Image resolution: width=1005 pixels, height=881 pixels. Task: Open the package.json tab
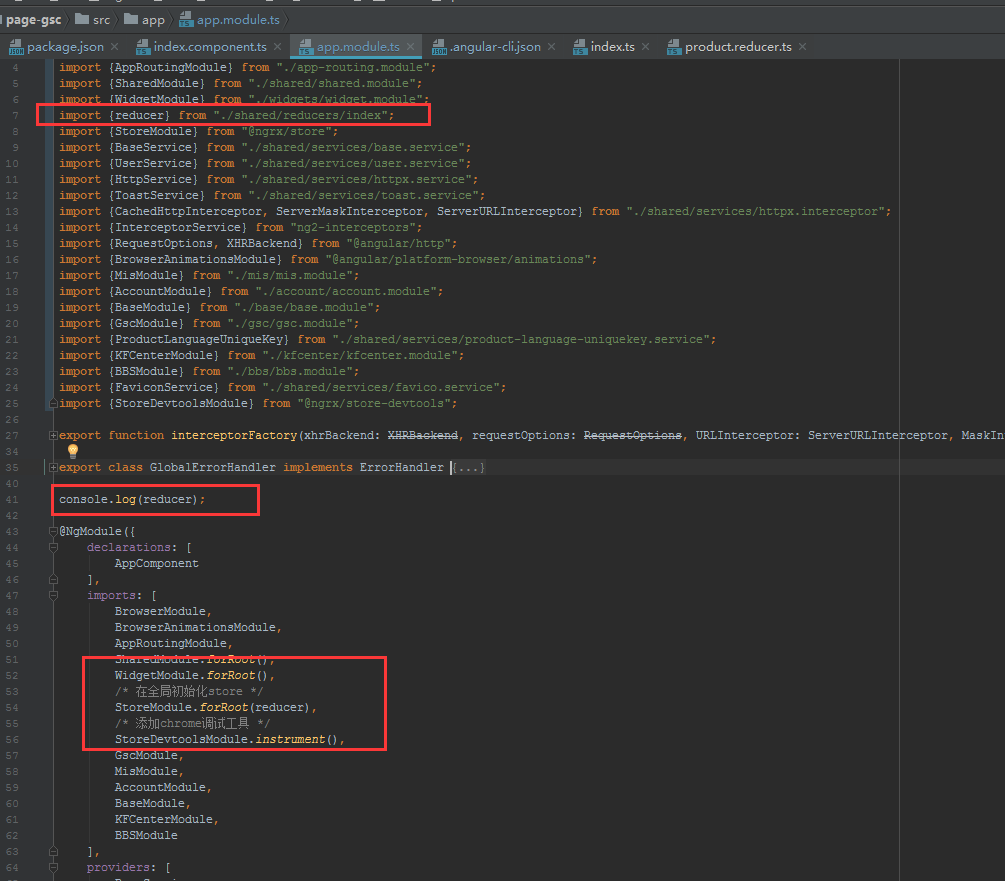tap(65, 47)
